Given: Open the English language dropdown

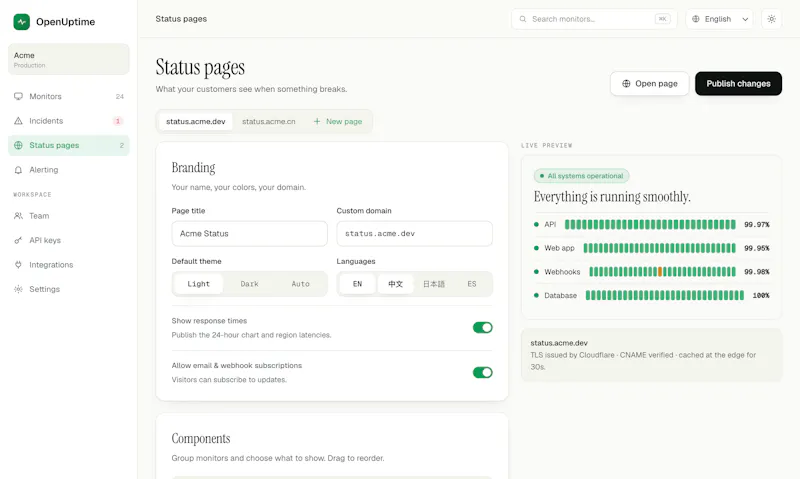Looking at the screenshot, I should (719, 19).
